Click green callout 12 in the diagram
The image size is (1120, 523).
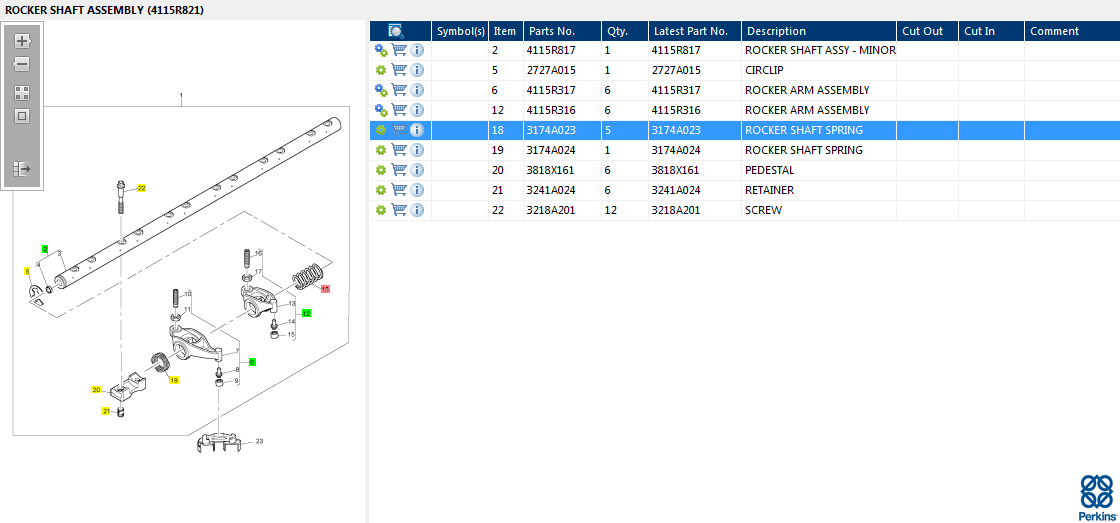coord(306,313)
